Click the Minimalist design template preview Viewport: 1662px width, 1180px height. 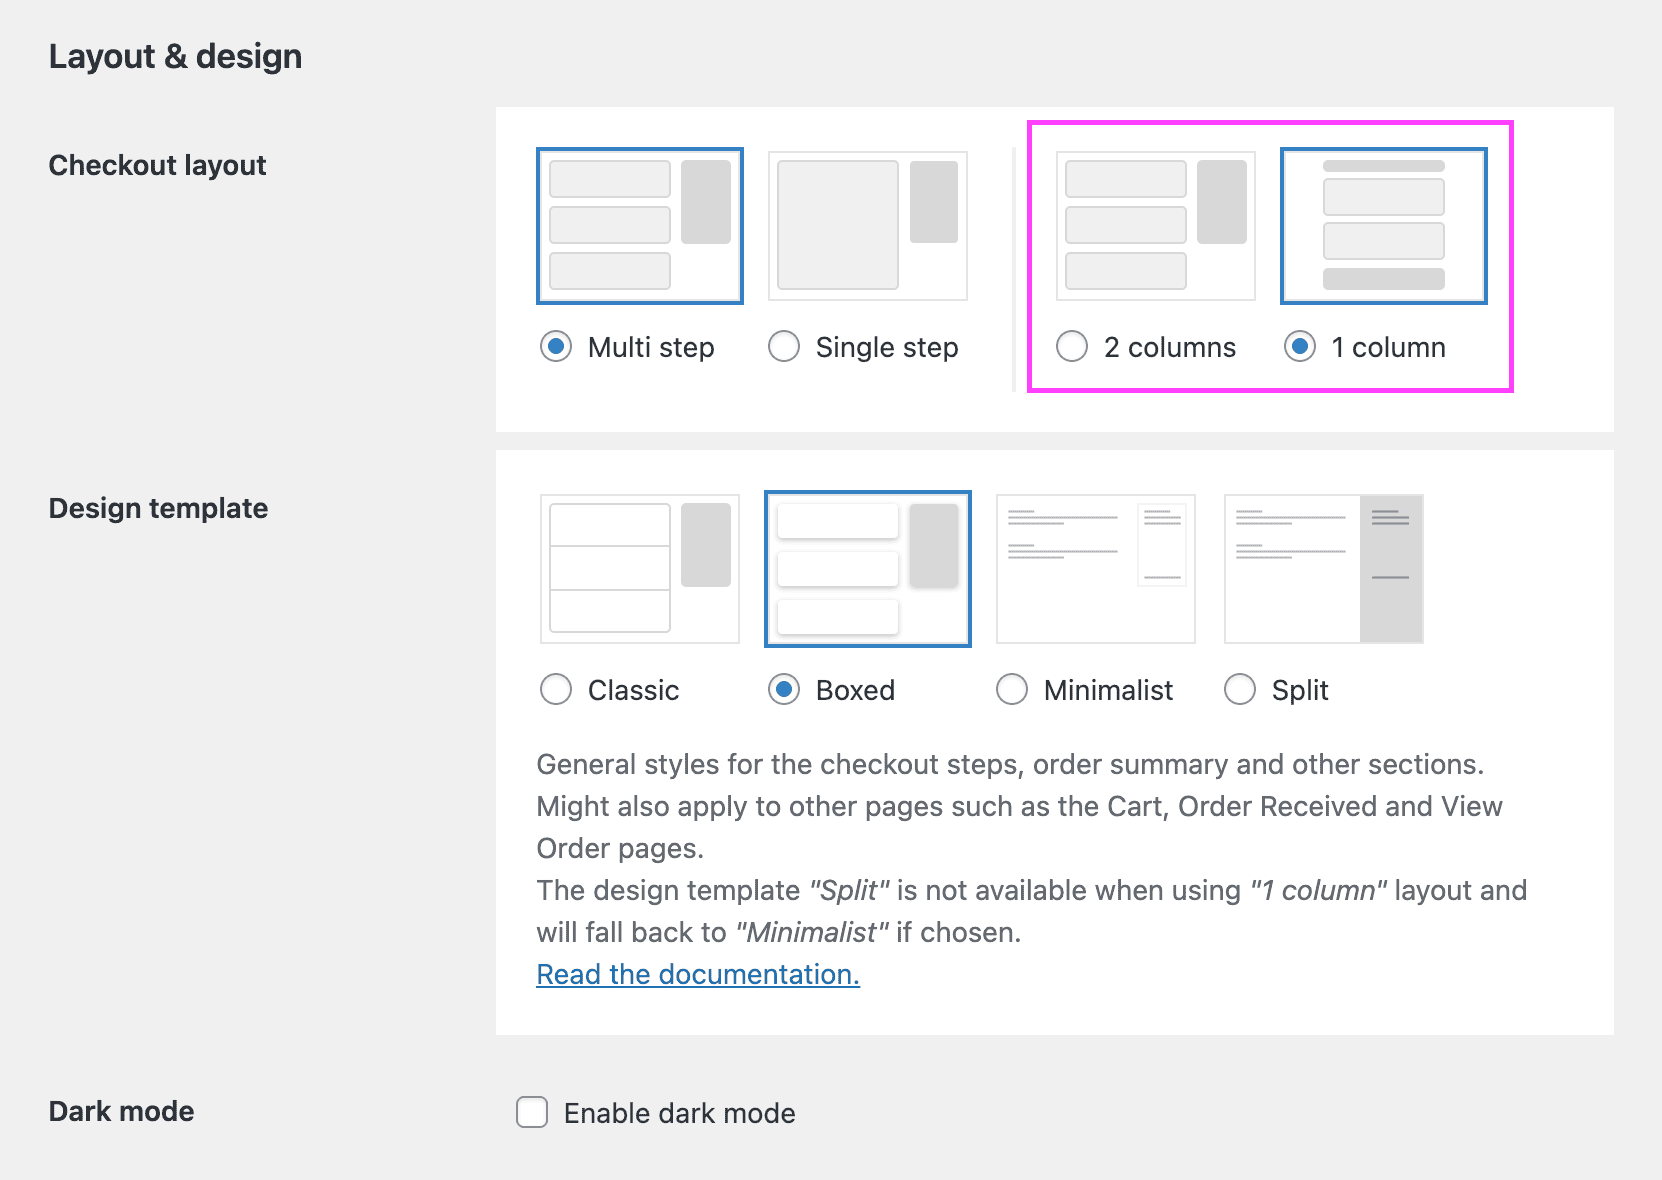click(x=1095, y=568)
